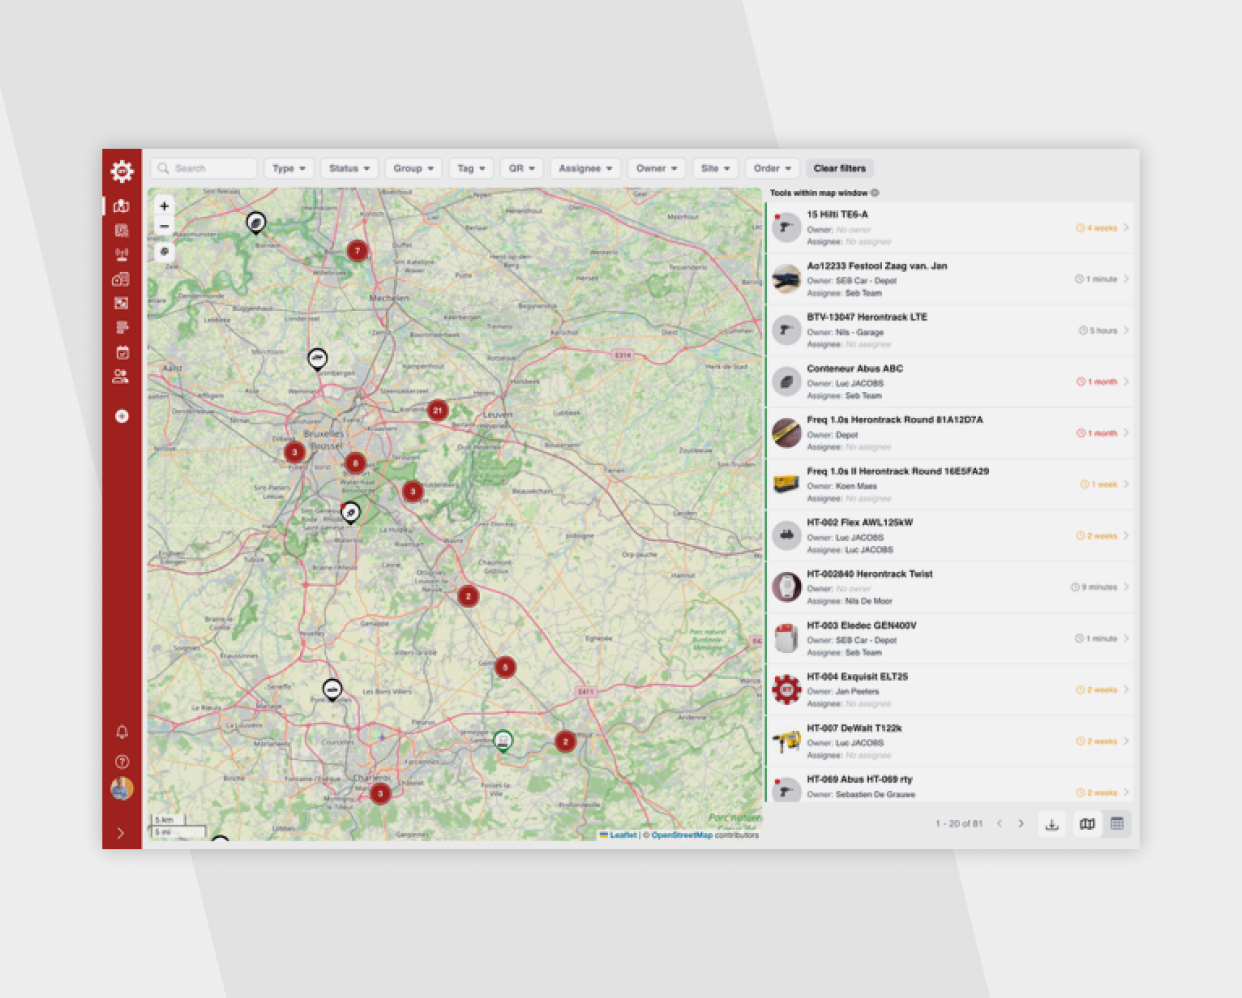Click the download export button

tap(1052, 824)
